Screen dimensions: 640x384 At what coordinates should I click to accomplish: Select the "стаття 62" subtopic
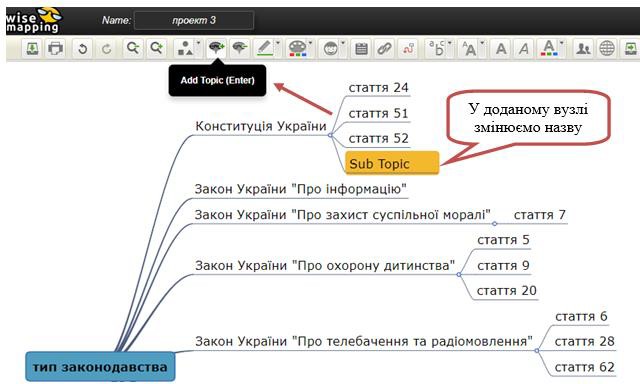click(584, 367)
